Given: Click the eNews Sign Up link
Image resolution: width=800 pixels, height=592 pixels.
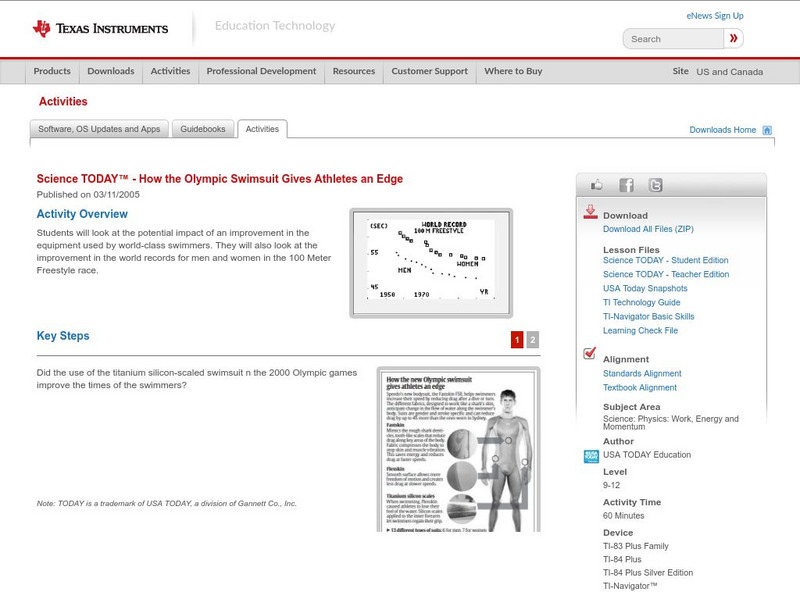Looking at the screenshot, I should tap(715, 16).
